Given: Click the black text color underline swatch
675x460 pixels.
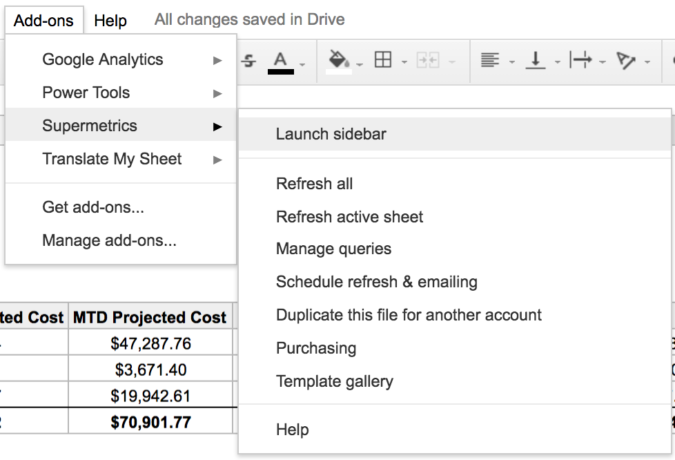Looking at the screenshot, I should pos(281,71).
